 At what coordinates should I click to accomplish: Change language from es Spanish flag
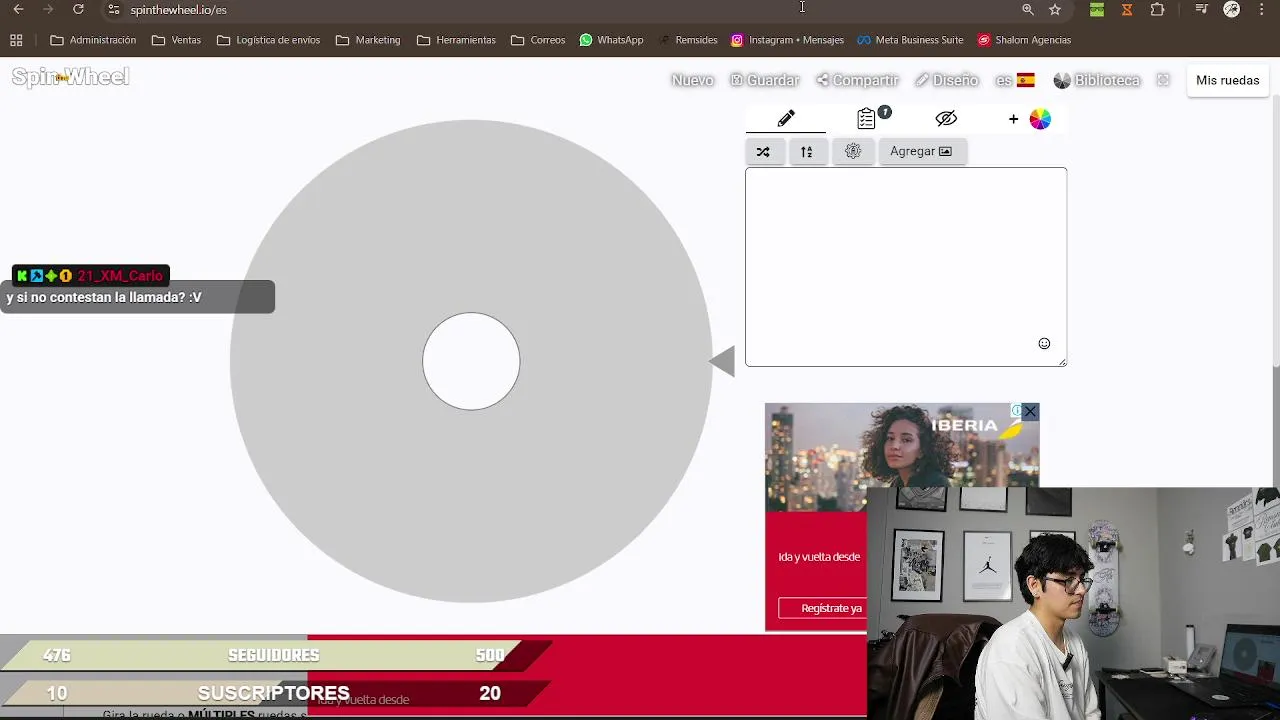[x=1015, y=80]
